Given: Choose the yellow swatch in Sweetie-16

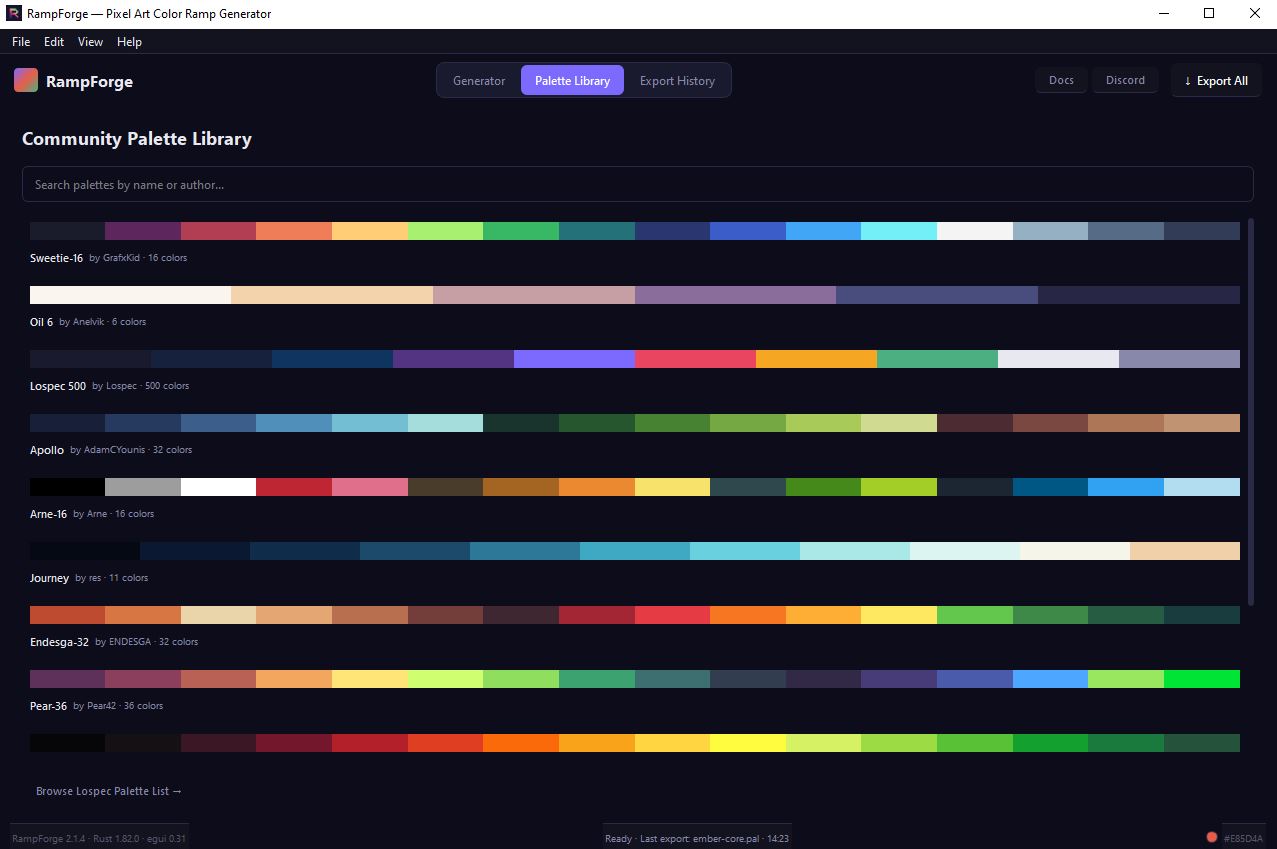Looking at the screenshot, I should pos(370,231).
